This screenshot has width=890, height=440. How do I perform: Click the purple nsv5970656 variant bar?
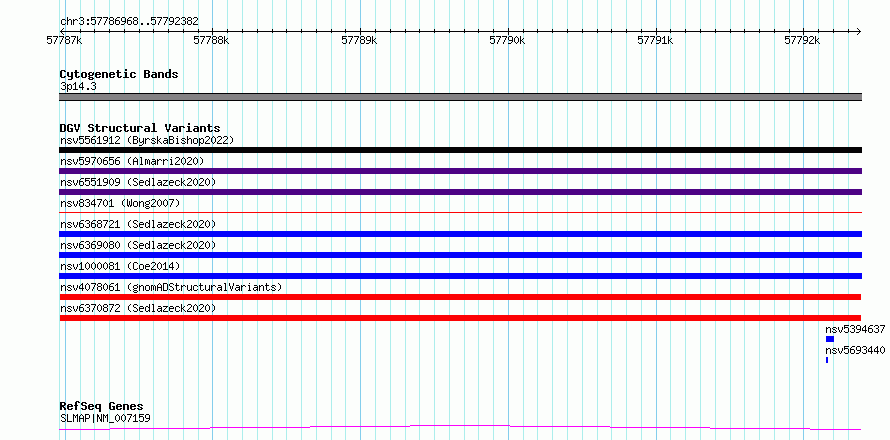coord(460,171)
